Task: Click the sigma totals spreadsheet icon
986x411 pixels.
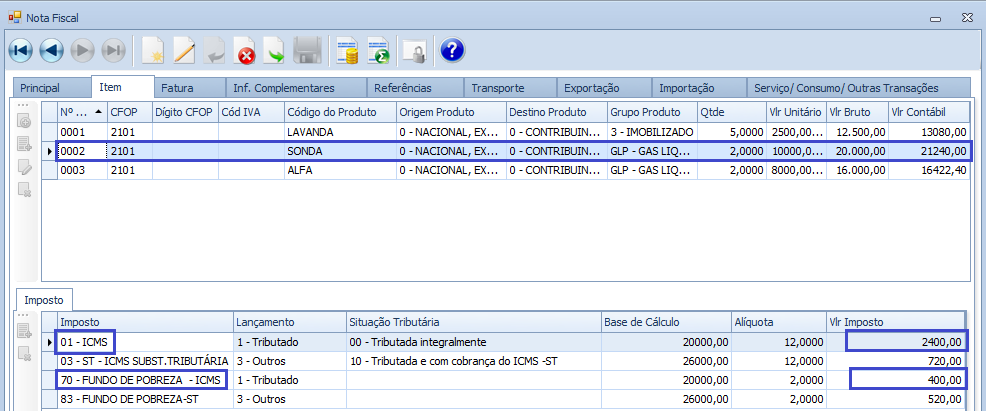Action: click(378, 50)
